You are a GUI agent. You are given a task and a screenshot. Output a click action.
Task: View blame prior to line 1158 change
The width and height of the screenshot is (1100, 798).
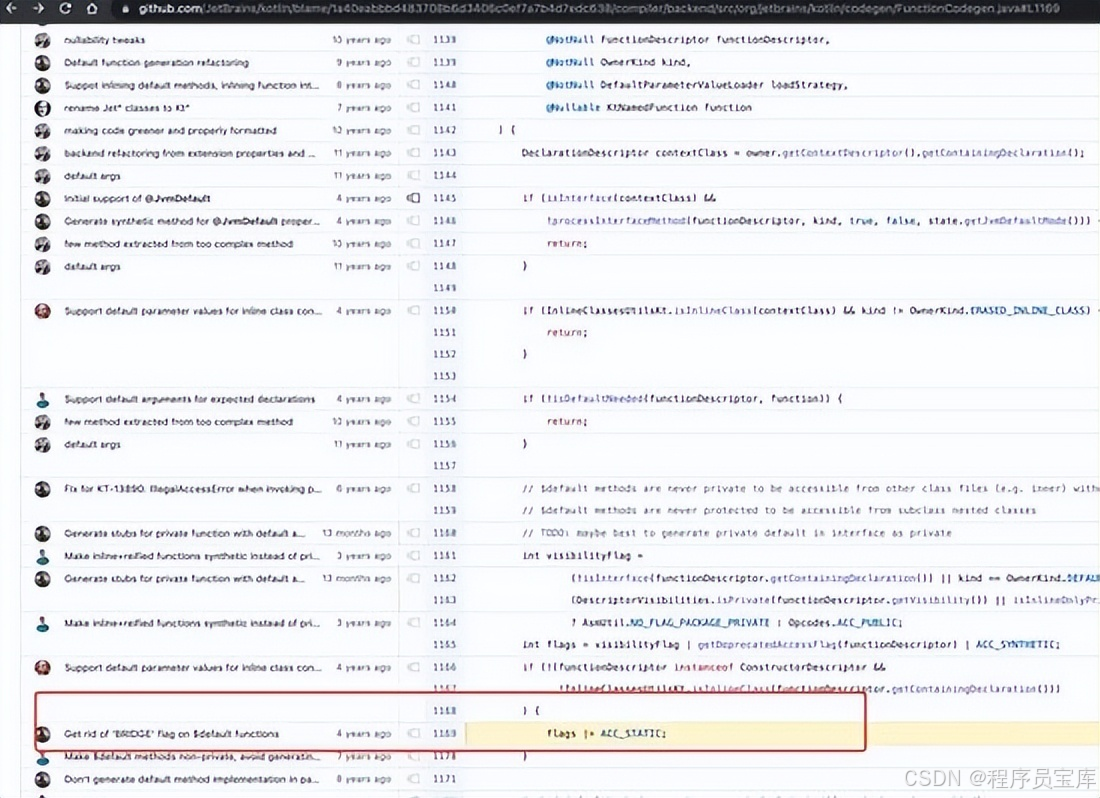click(x=414, y=489)
